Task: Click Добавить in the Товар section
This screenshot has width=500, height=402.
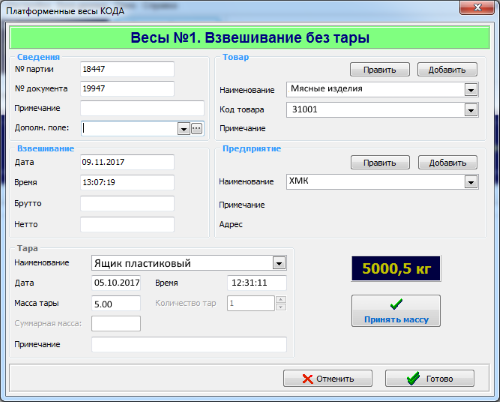Action: (447, 70)
